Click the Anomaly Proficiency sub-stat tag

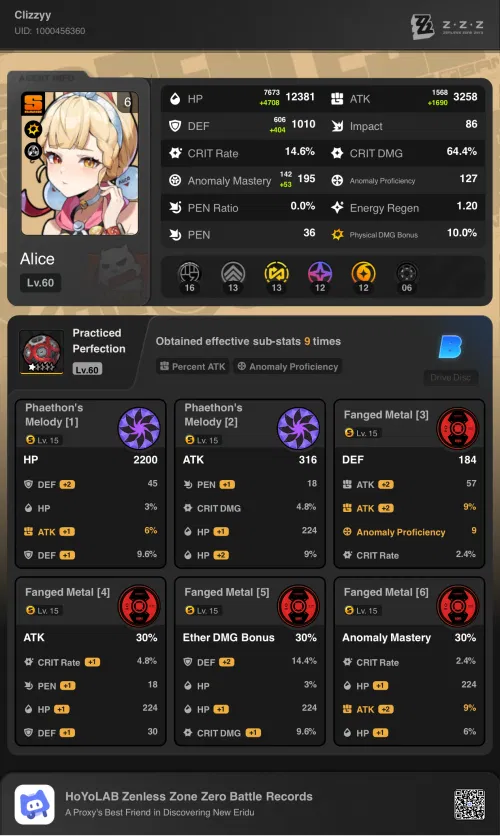(x=288, y=366)
